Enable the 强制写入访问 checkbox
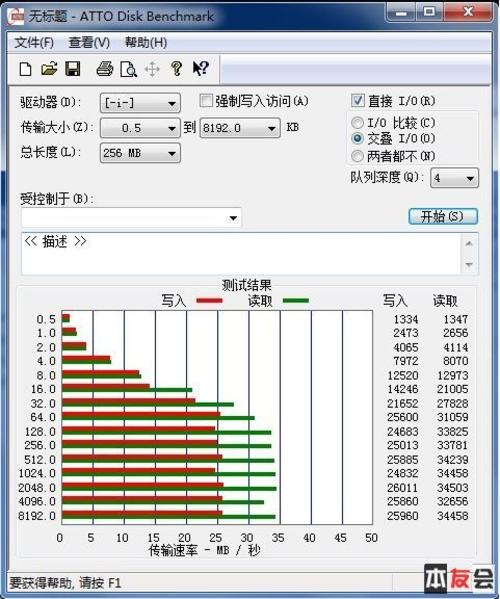 206,101
